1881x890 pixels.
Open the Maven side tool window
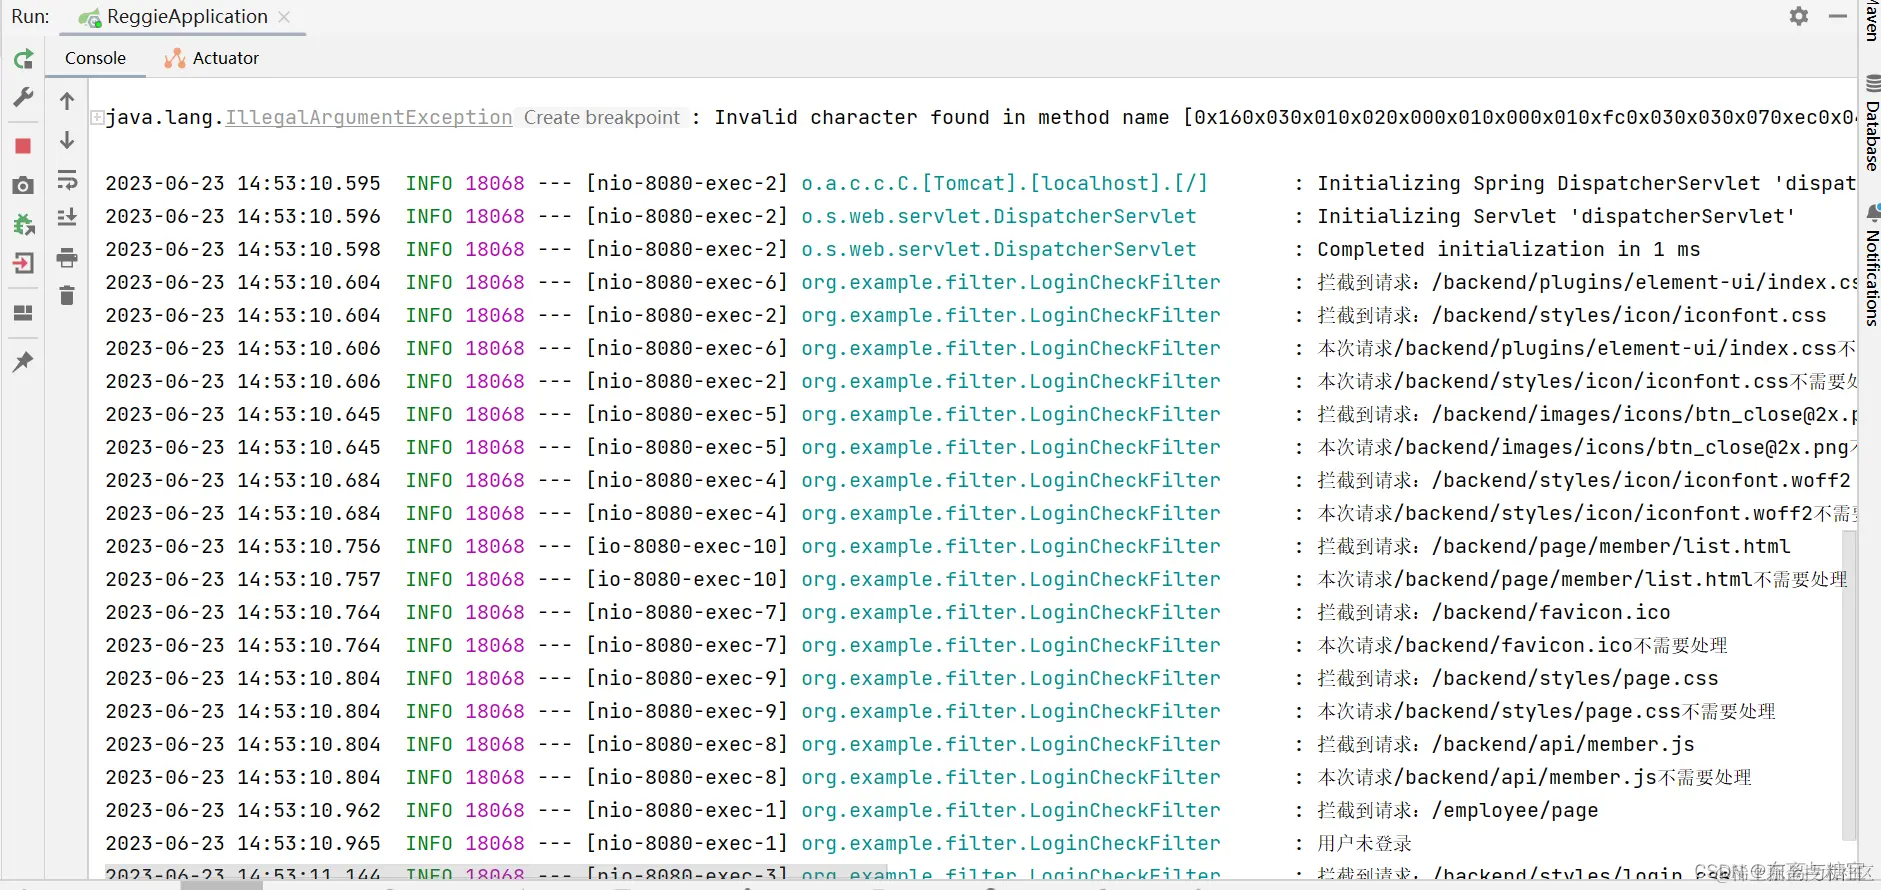tap(1872, 20)
